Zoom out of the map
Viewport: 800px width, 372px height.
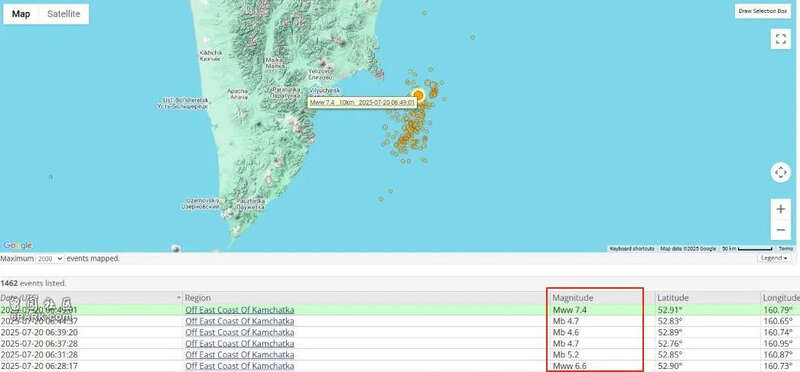click(x=780, y=230)
